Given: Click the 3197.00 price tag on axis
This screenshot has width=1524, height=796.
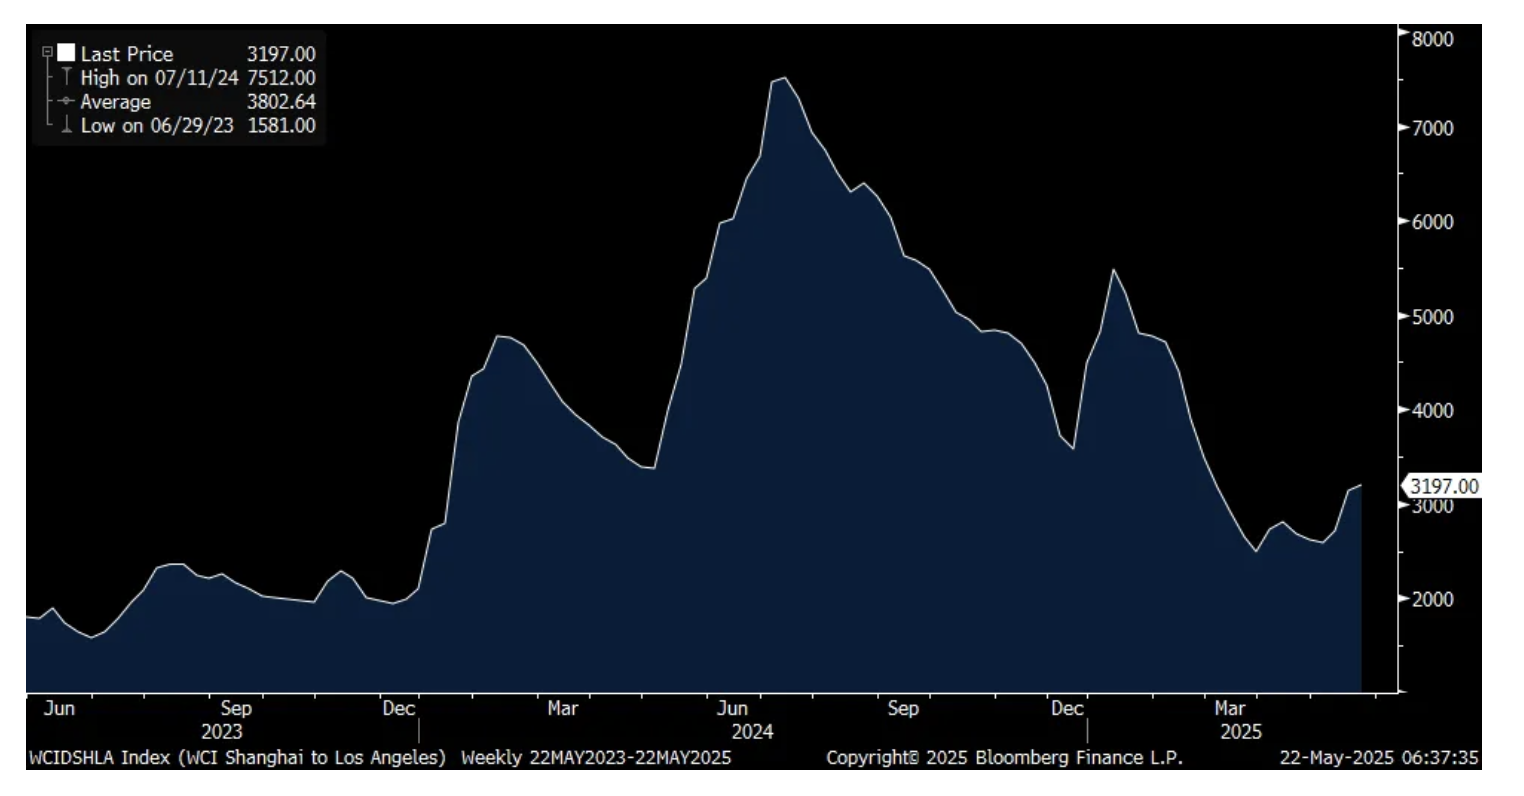Looking at the screenshot, I should click(x=1442, y=486).
